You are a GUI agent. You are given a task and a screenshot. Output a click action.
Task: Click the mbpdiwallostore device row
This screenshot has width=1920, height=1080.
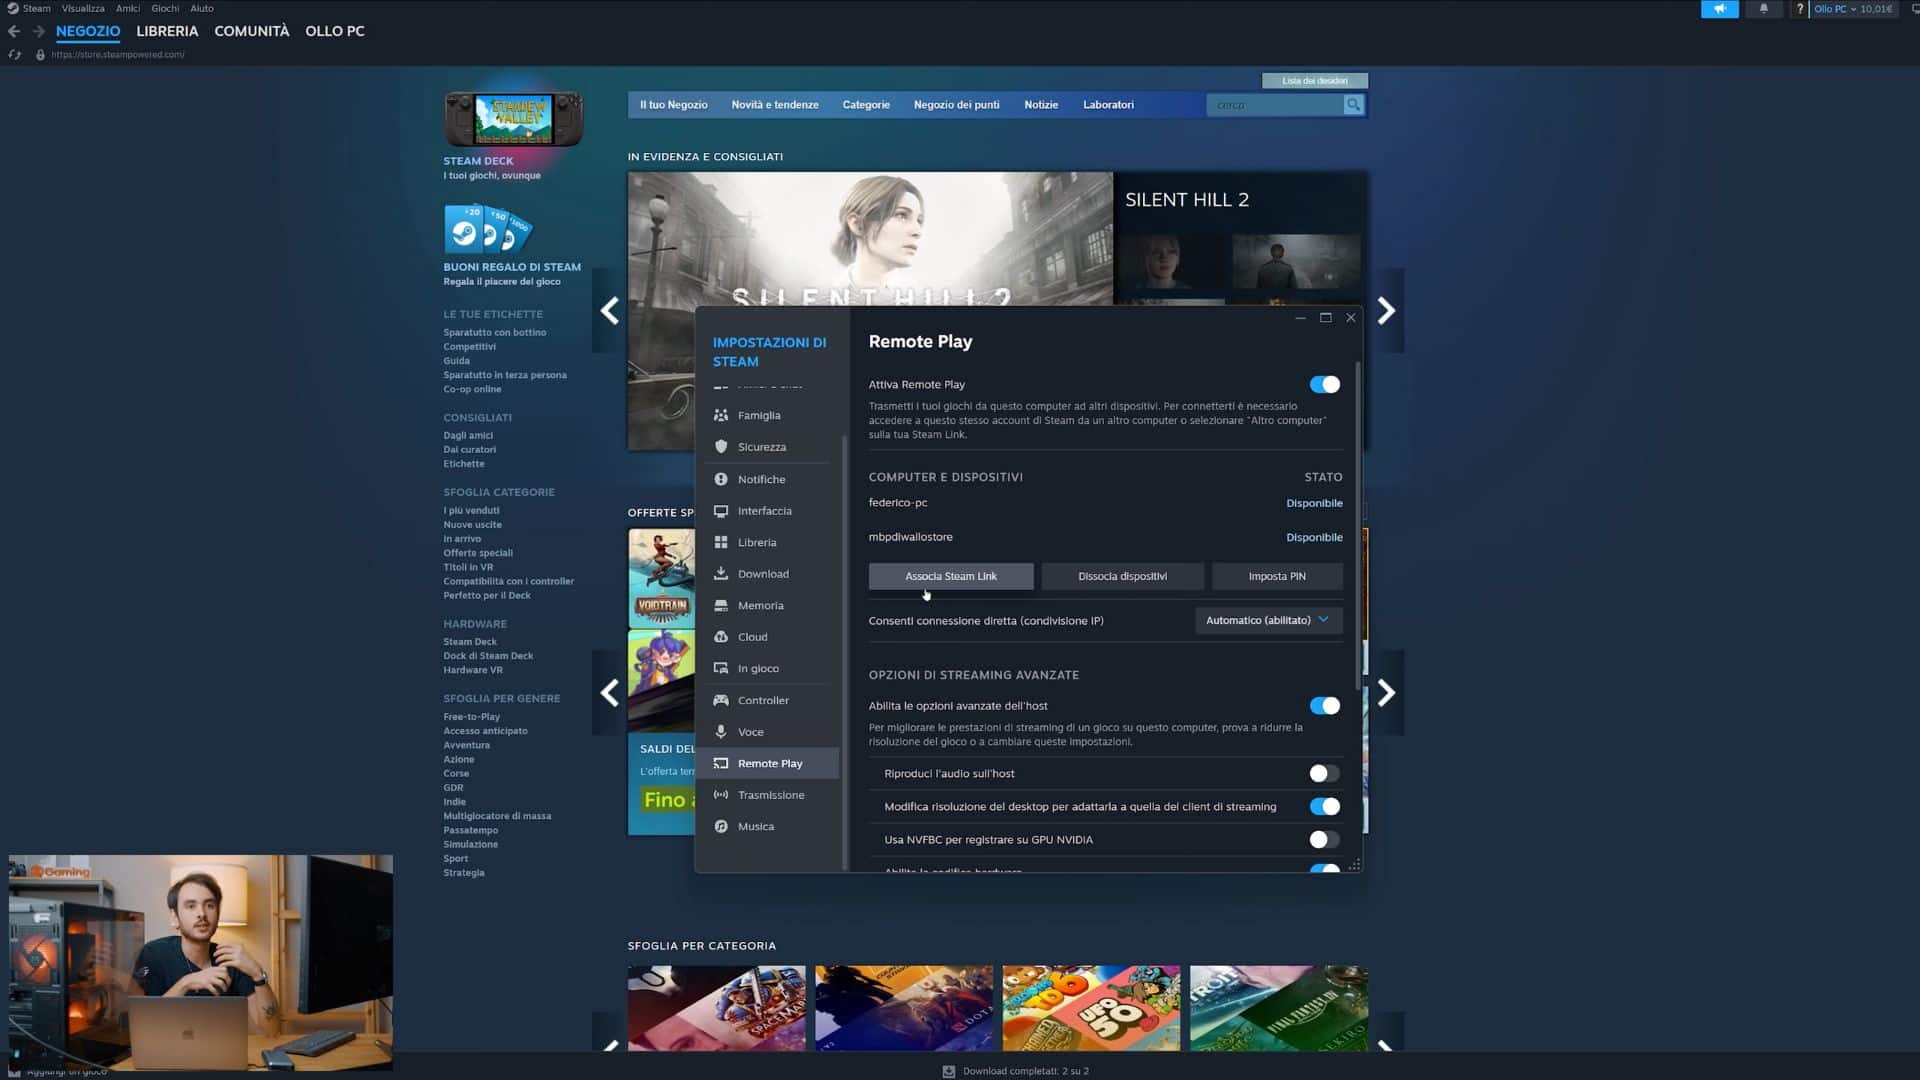(x=1105, y=537)
